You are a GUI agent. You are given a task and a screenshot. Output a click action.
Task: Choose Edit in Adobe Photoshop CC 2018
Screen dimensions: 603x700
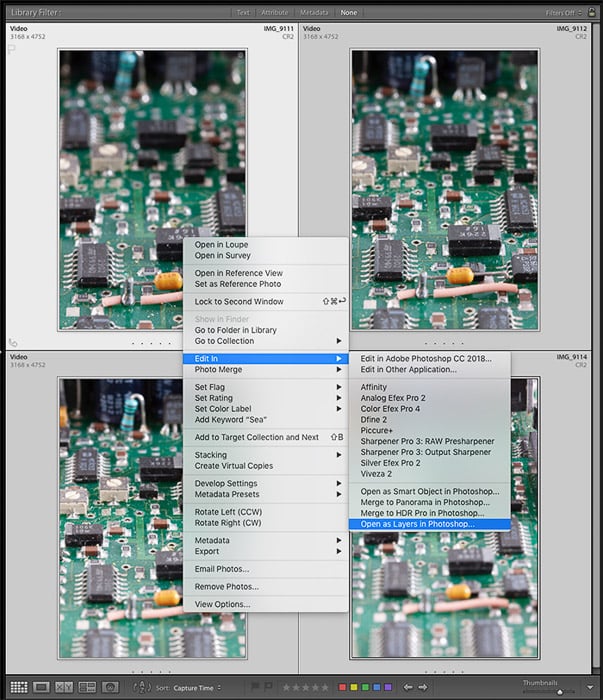click(x=429, y=358)
